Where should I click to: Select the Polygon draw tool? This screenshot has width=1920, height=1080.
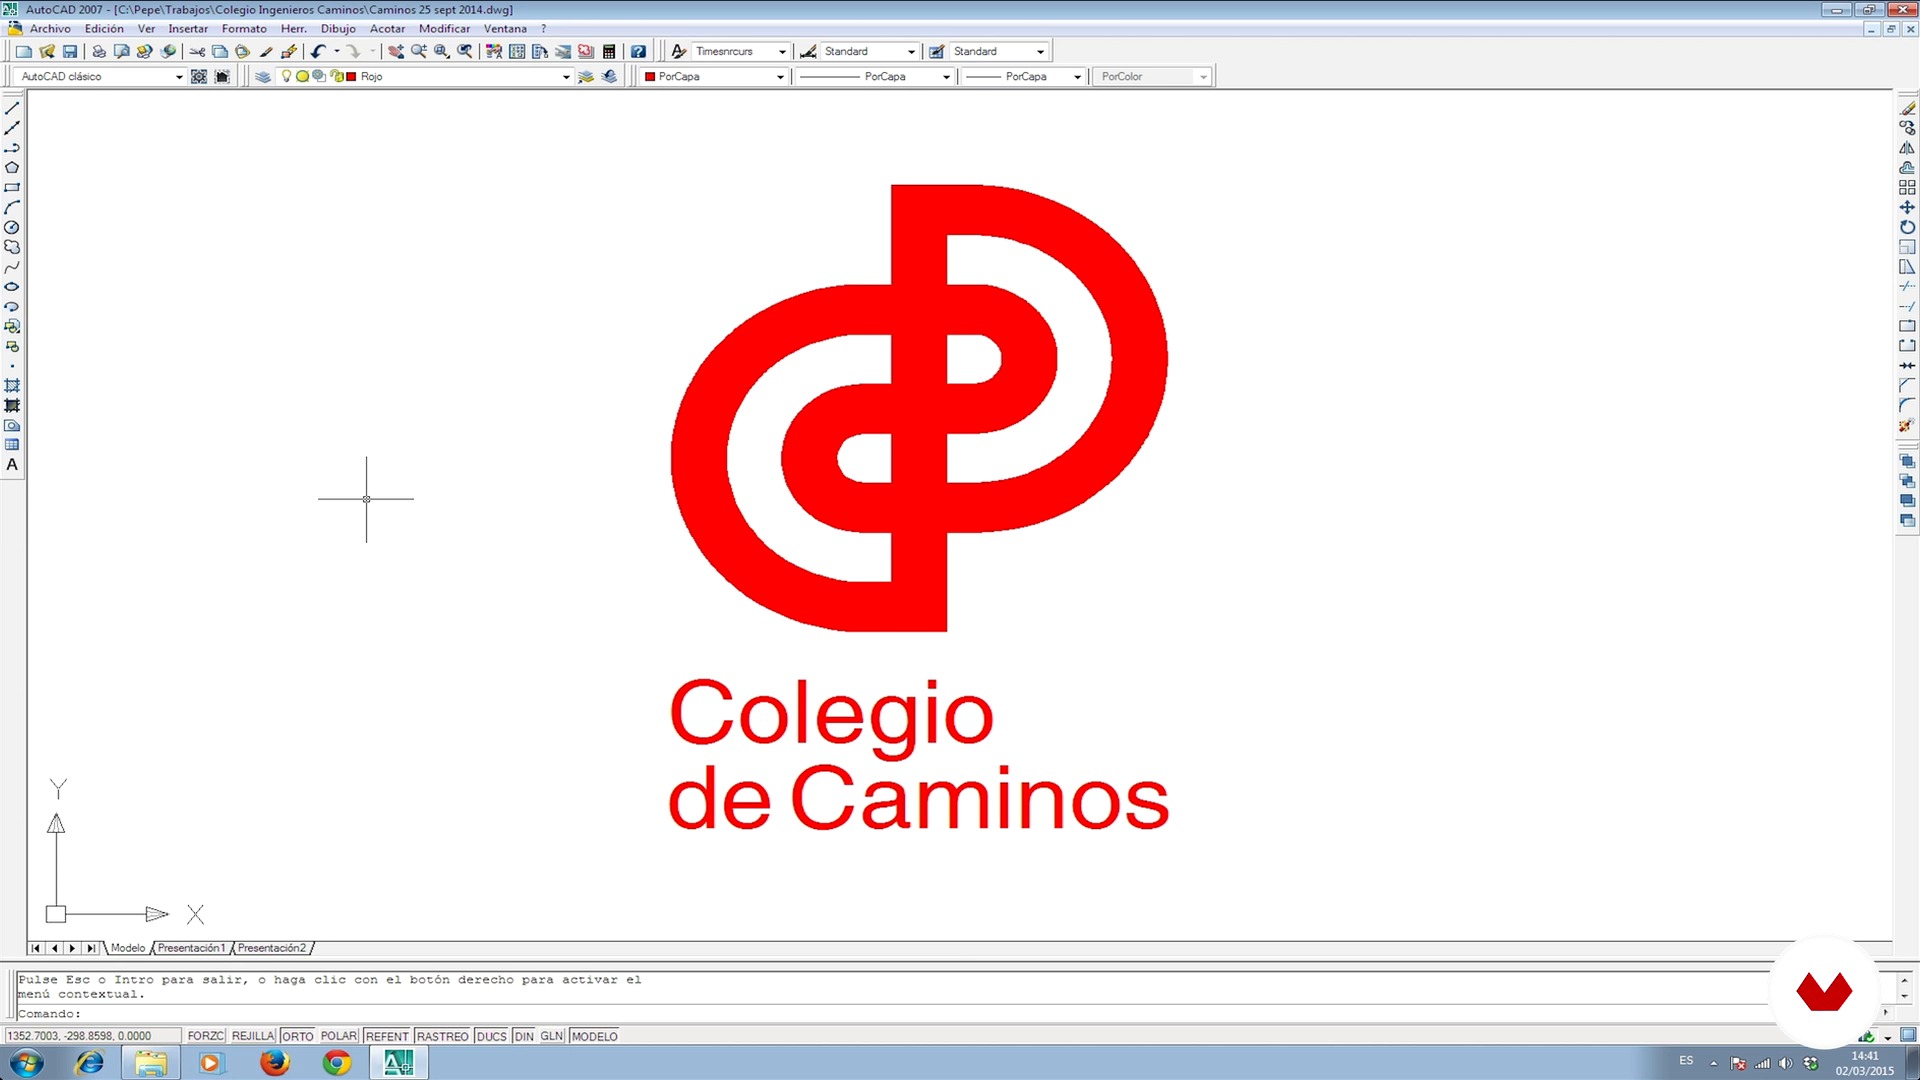pos(12,168)
